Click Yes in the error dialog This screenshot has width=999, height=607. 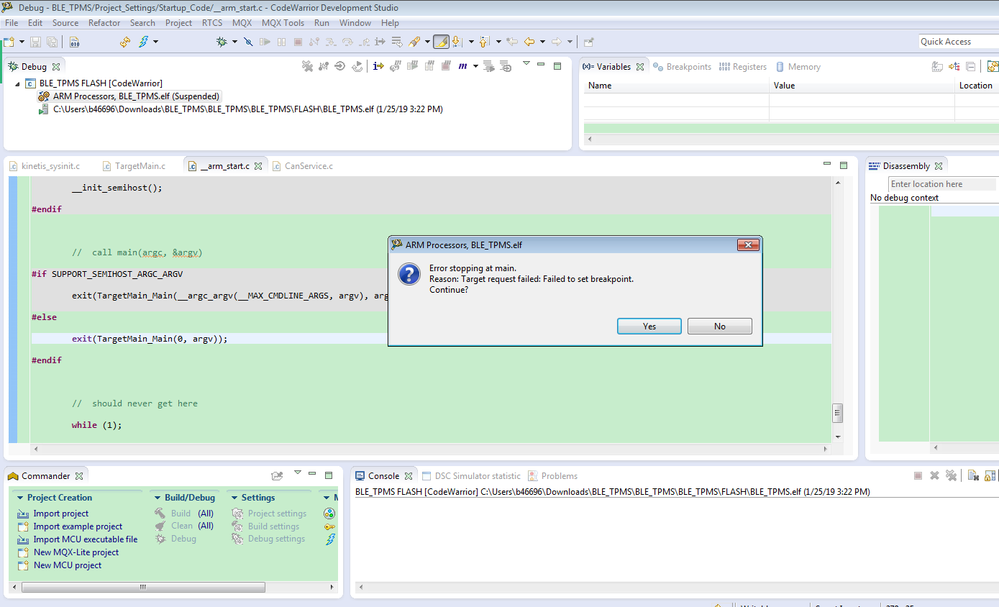click(x=649, y=326)
